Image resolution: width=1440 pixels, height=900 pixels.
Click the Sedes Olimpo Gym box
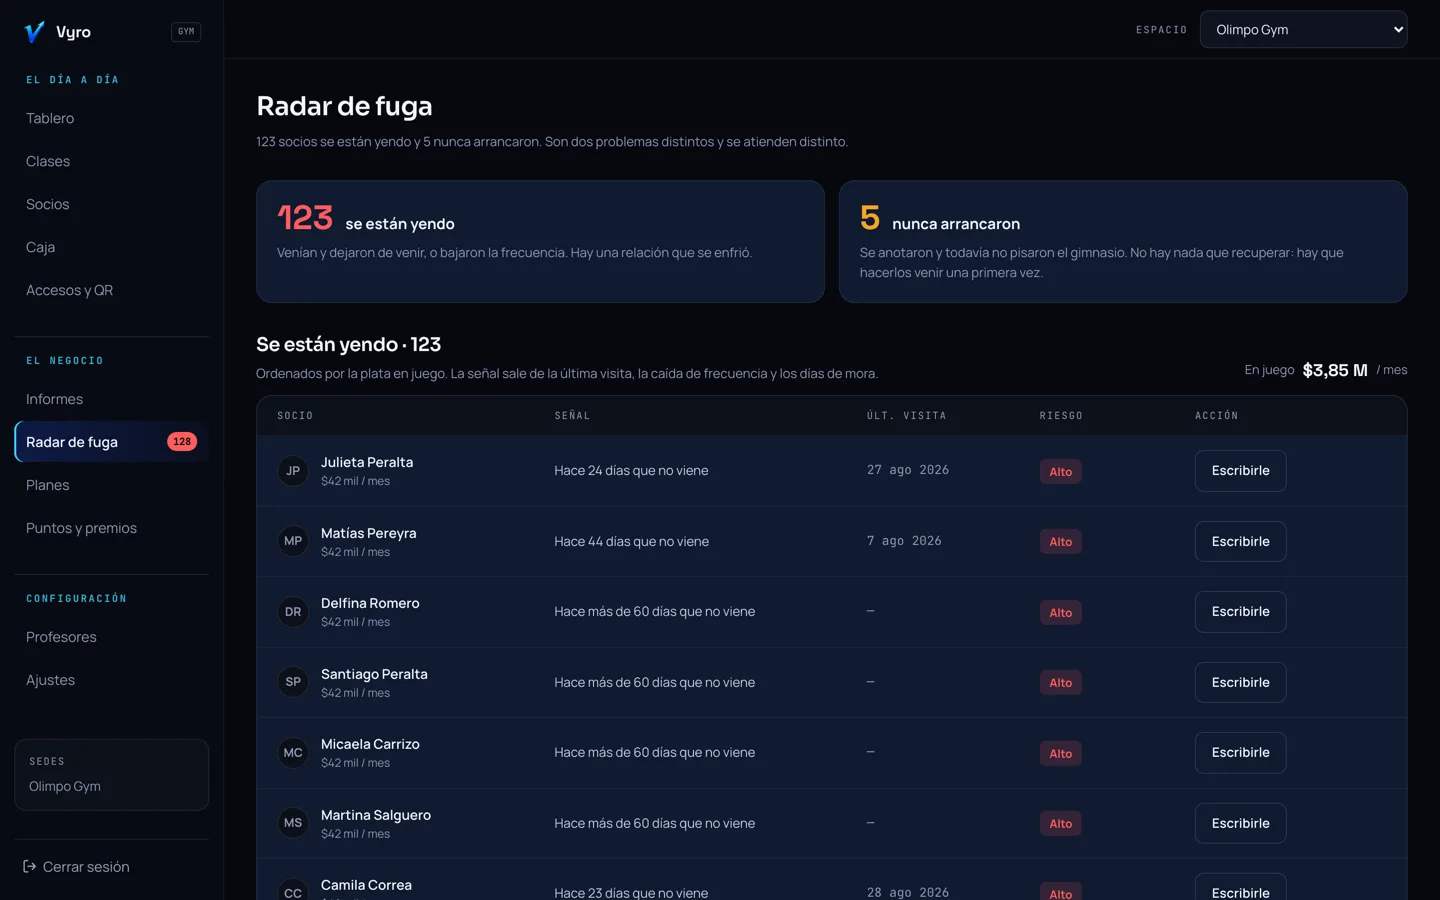(111, 775)
